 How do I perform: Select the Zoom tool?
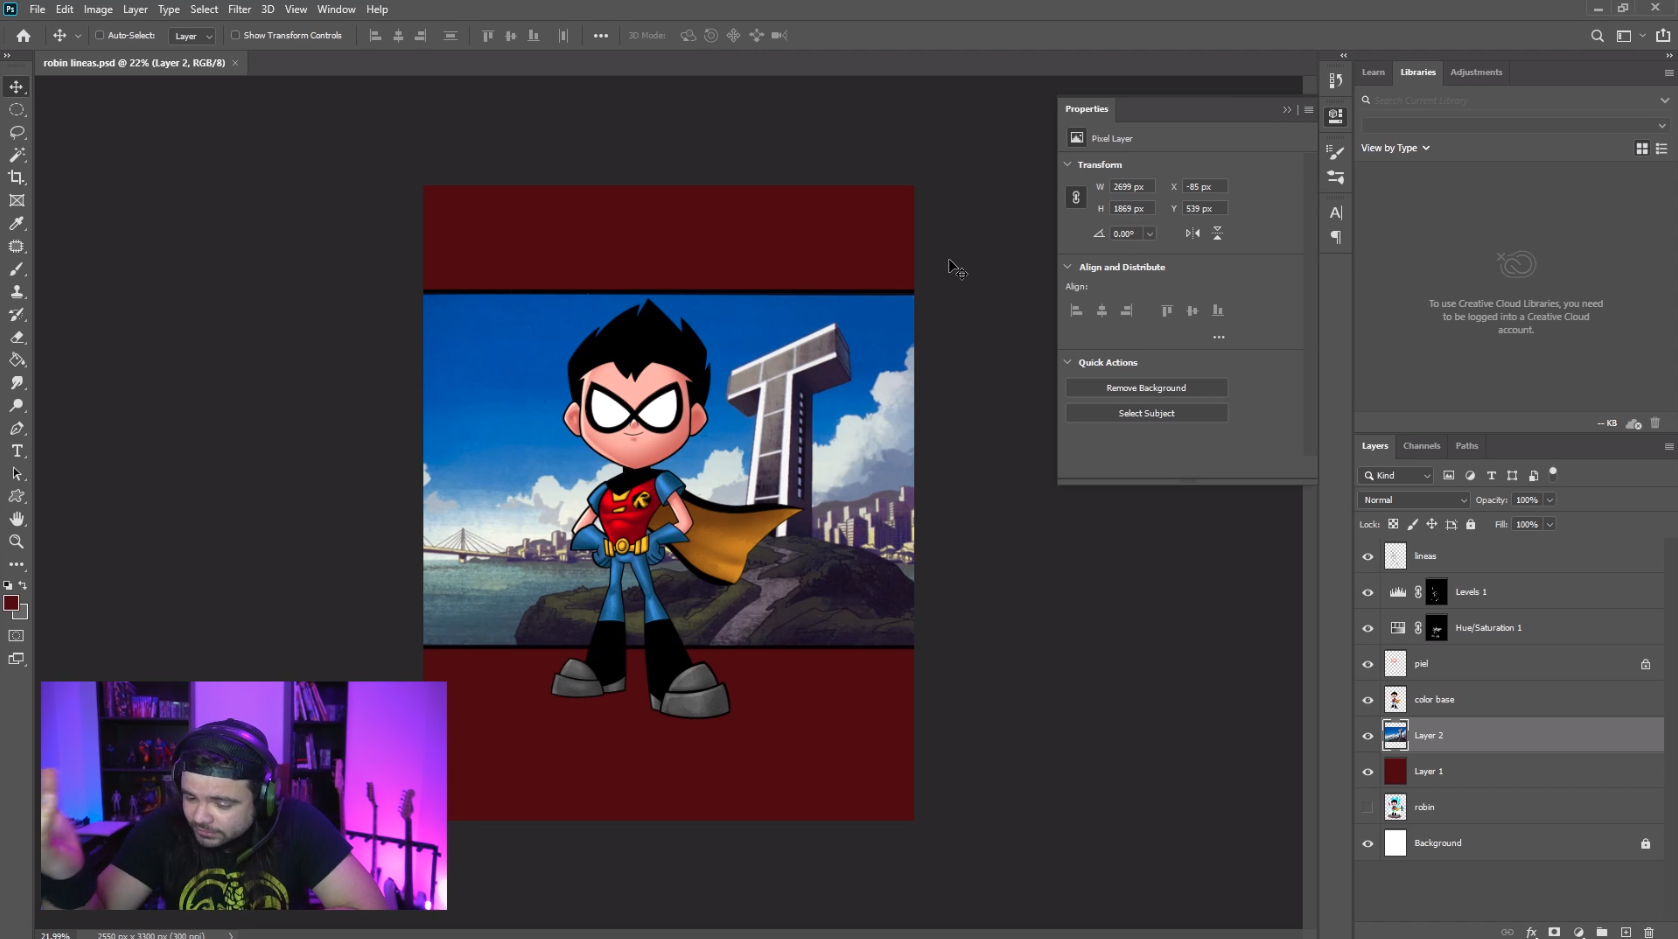point(17,542)
